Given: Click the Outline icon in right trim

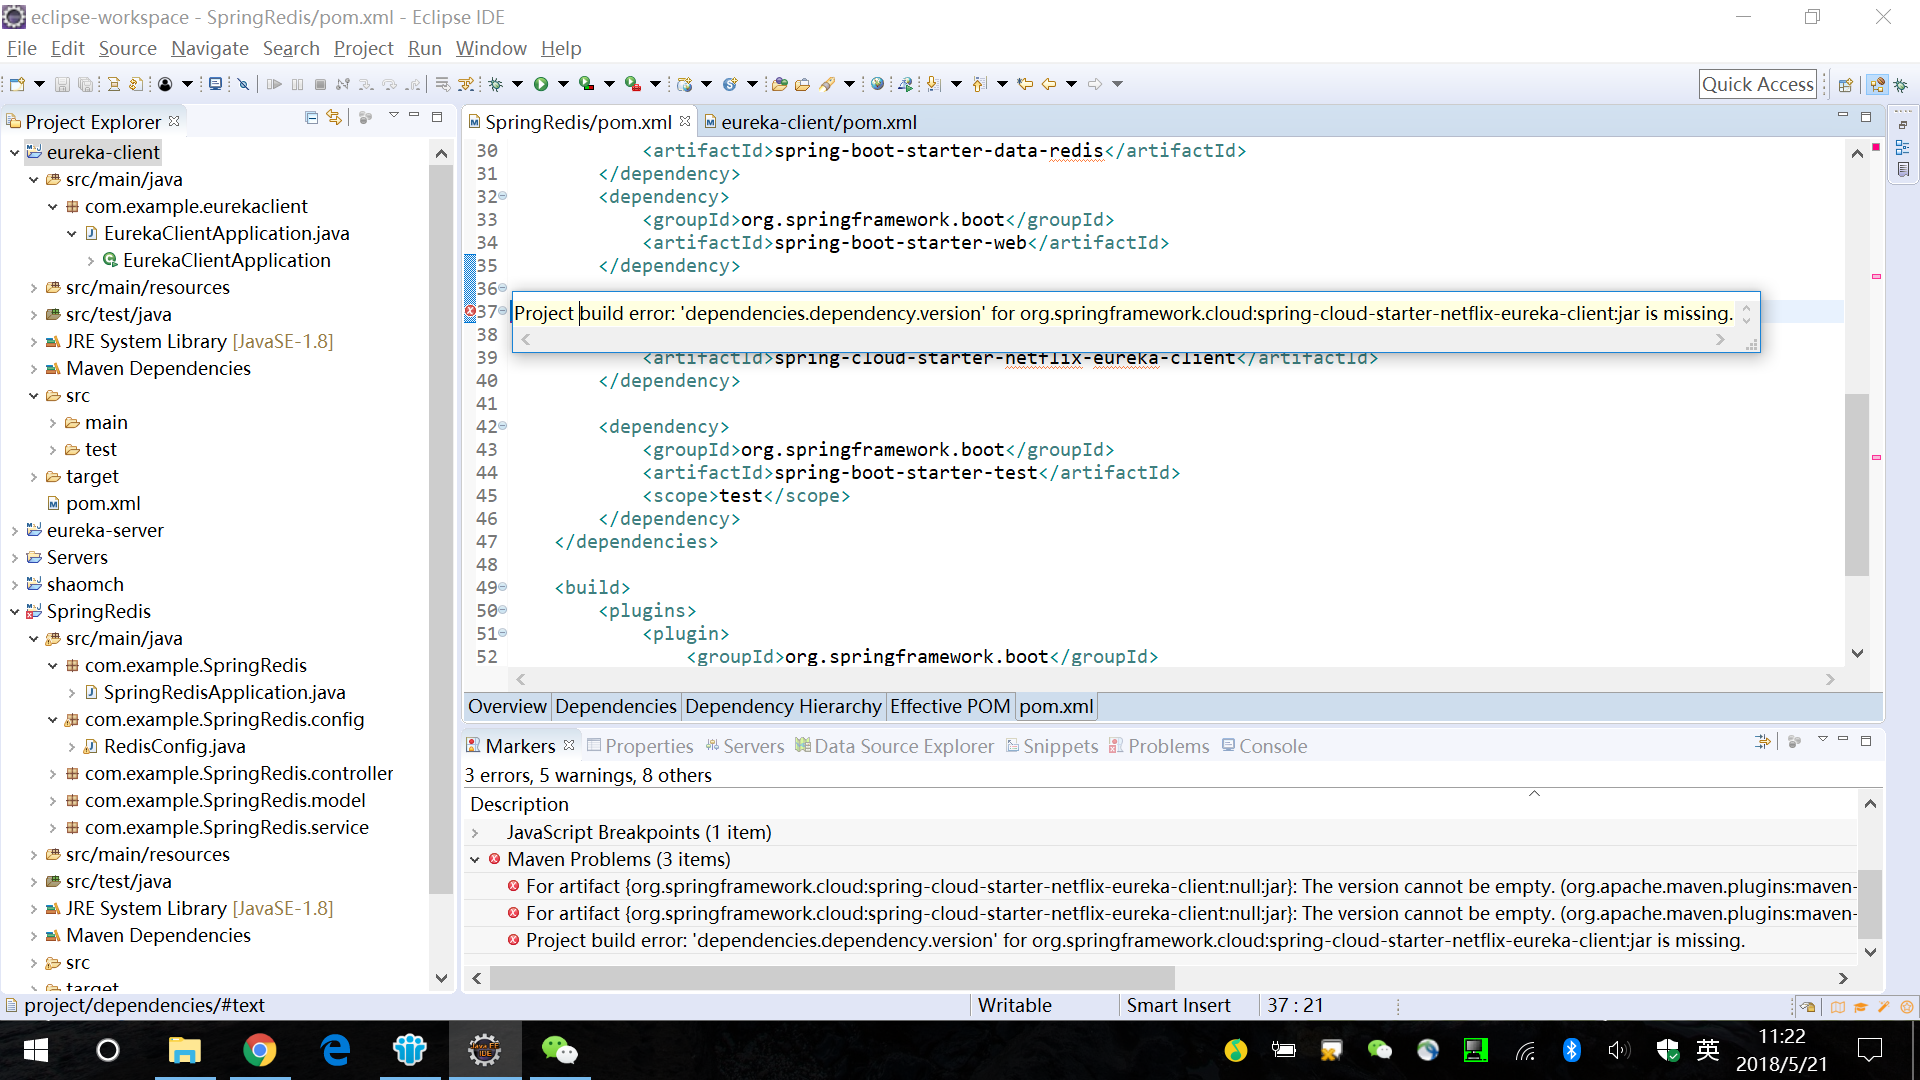Looking at the screenshot, I should (x=1902, y=147).
